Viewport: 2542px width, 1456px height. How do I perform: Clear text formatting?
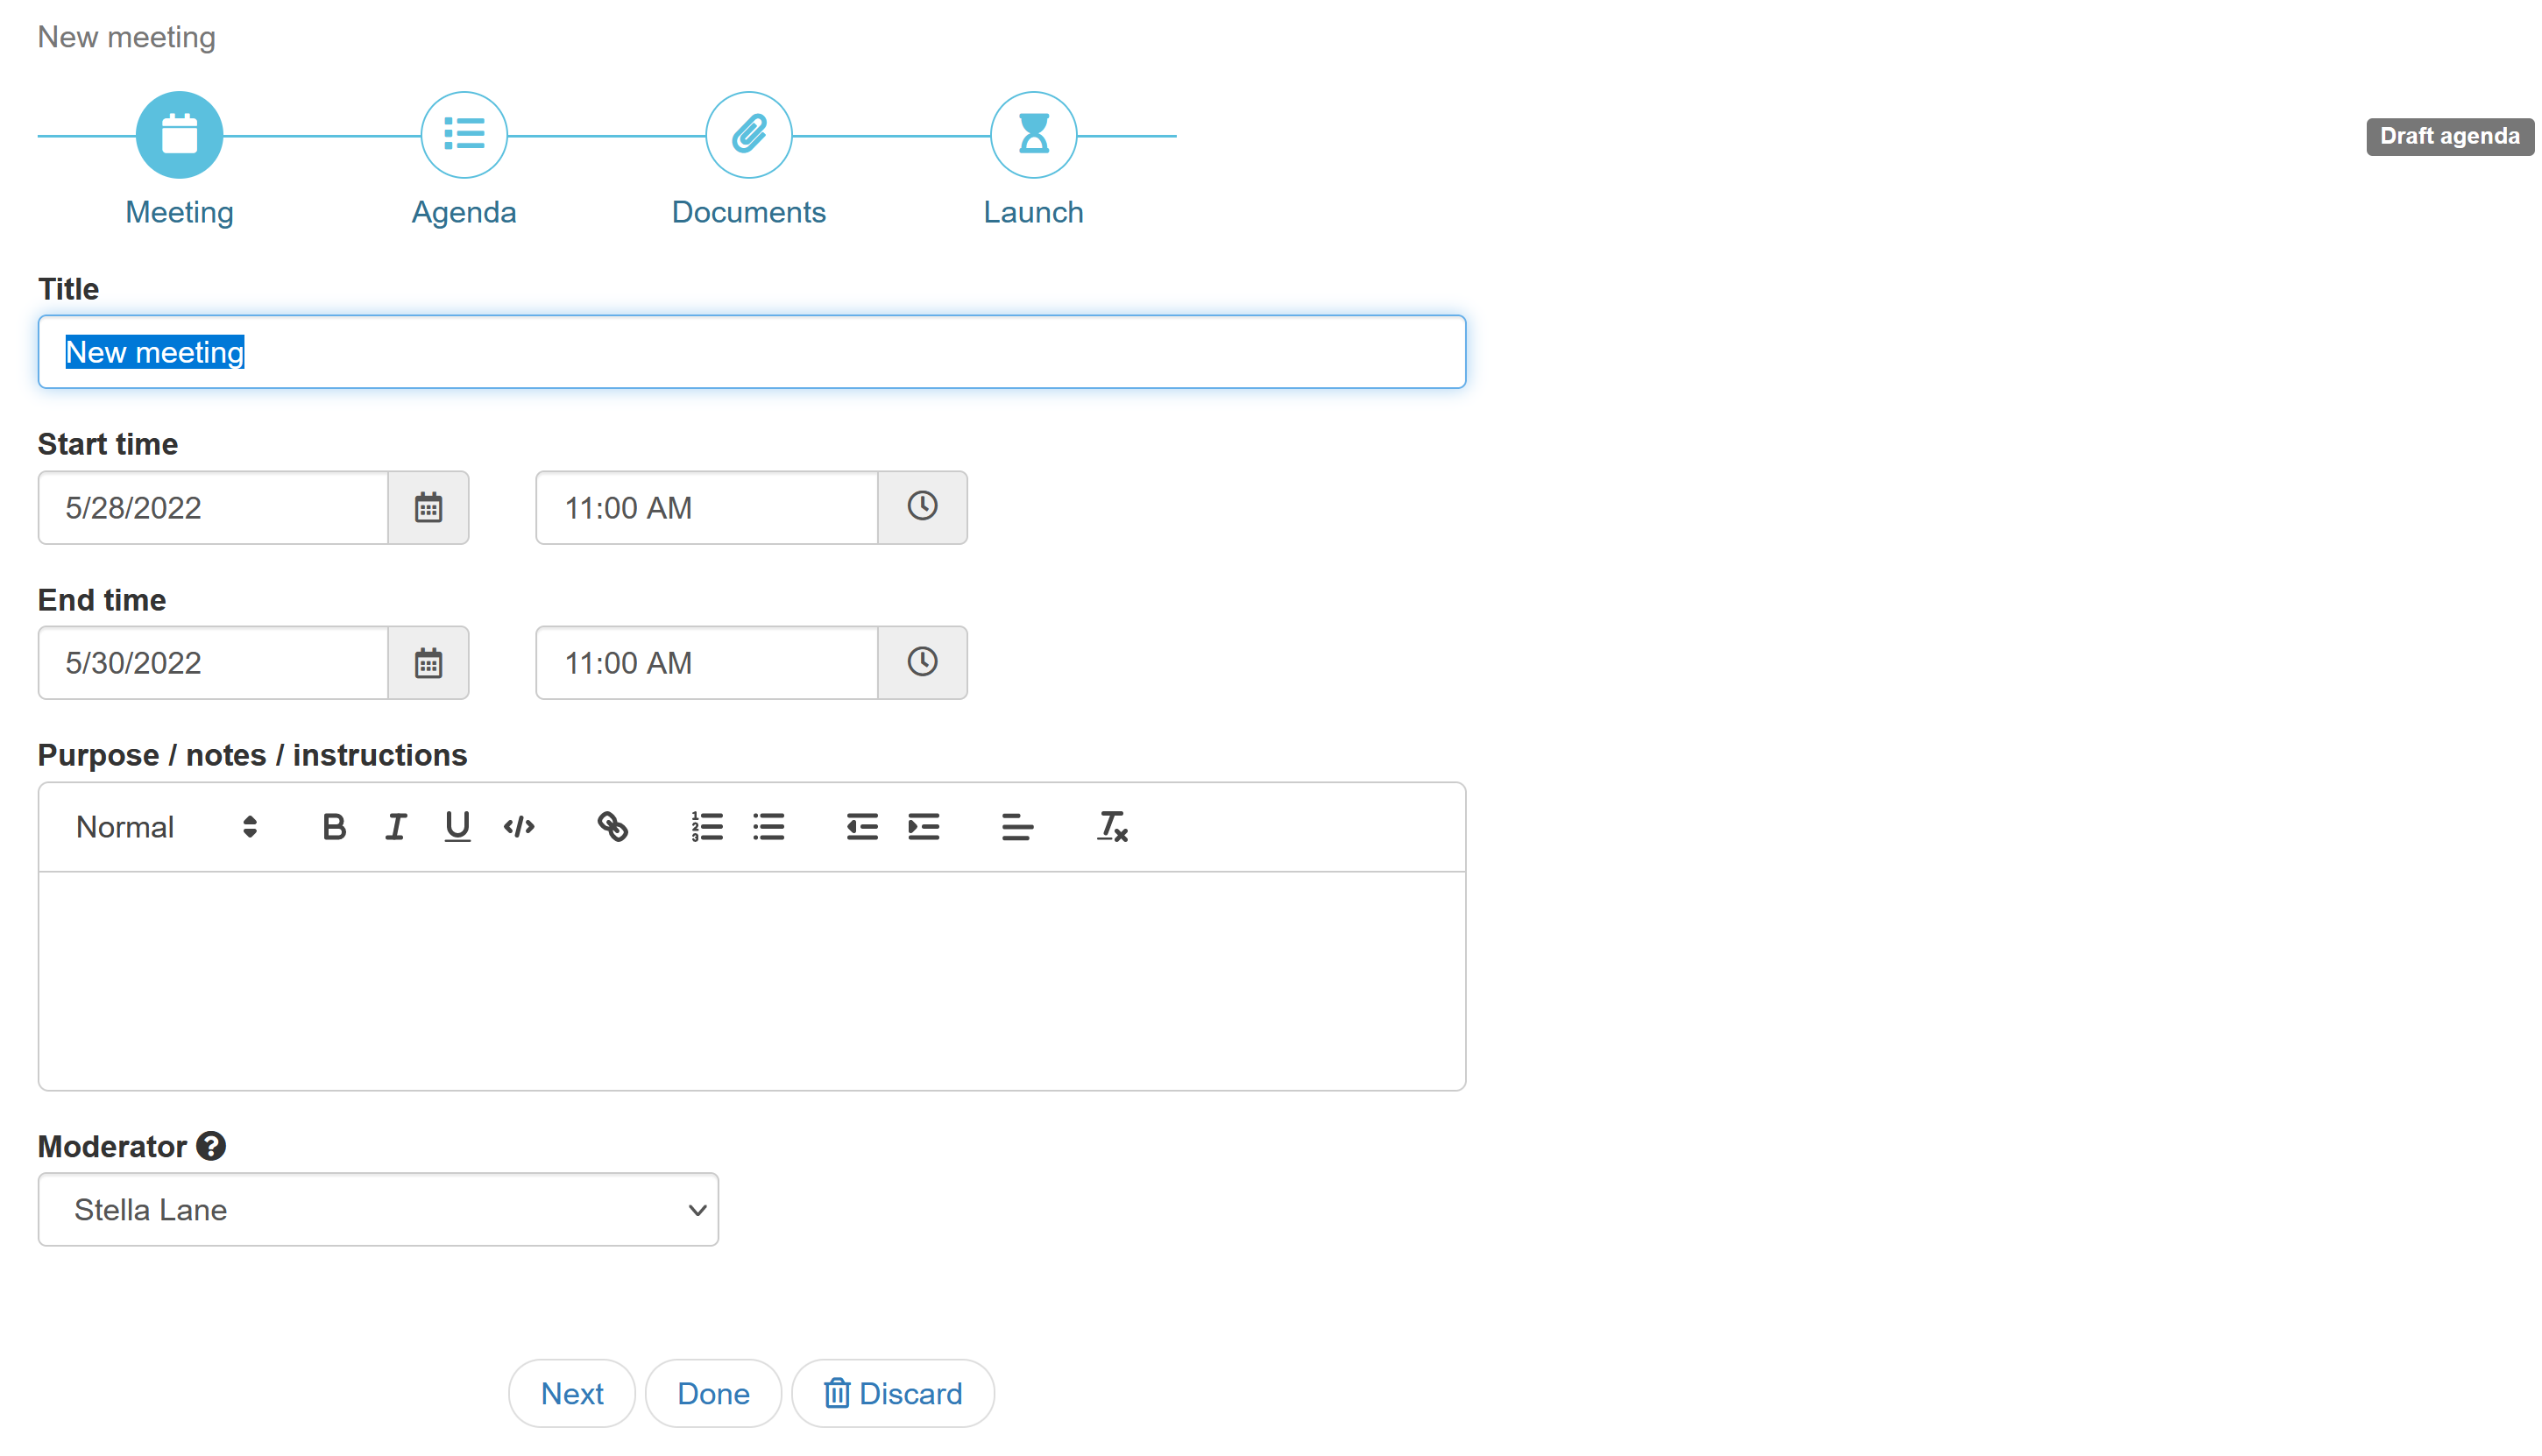[1112, 827]
